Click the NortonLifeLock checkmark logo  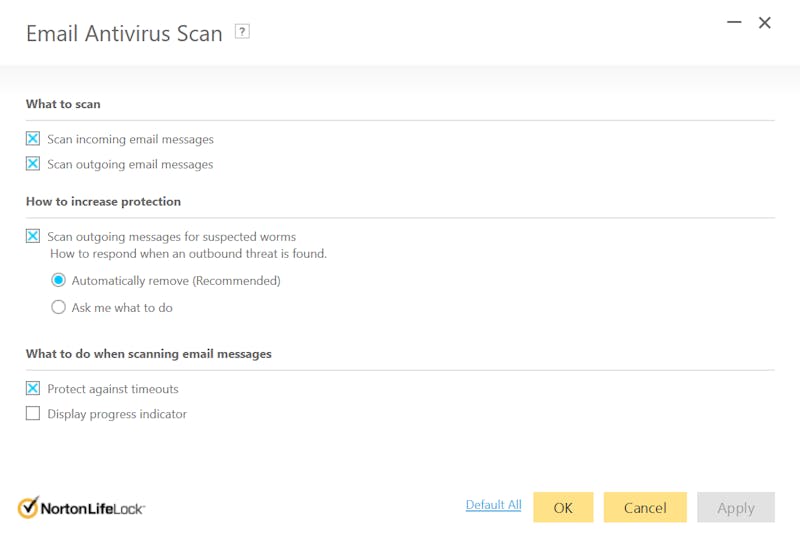click(29, 507)
